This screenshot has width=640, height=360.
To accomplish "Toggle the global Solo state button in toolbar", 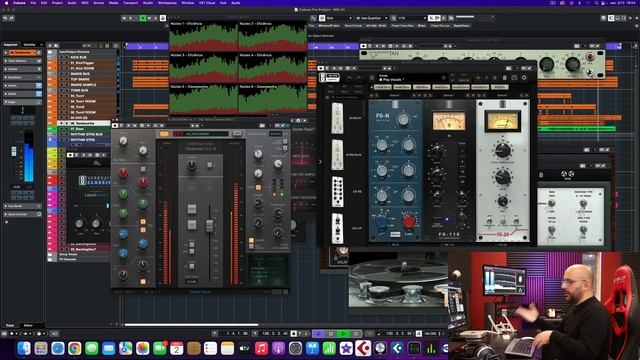I will click(130, 18).
